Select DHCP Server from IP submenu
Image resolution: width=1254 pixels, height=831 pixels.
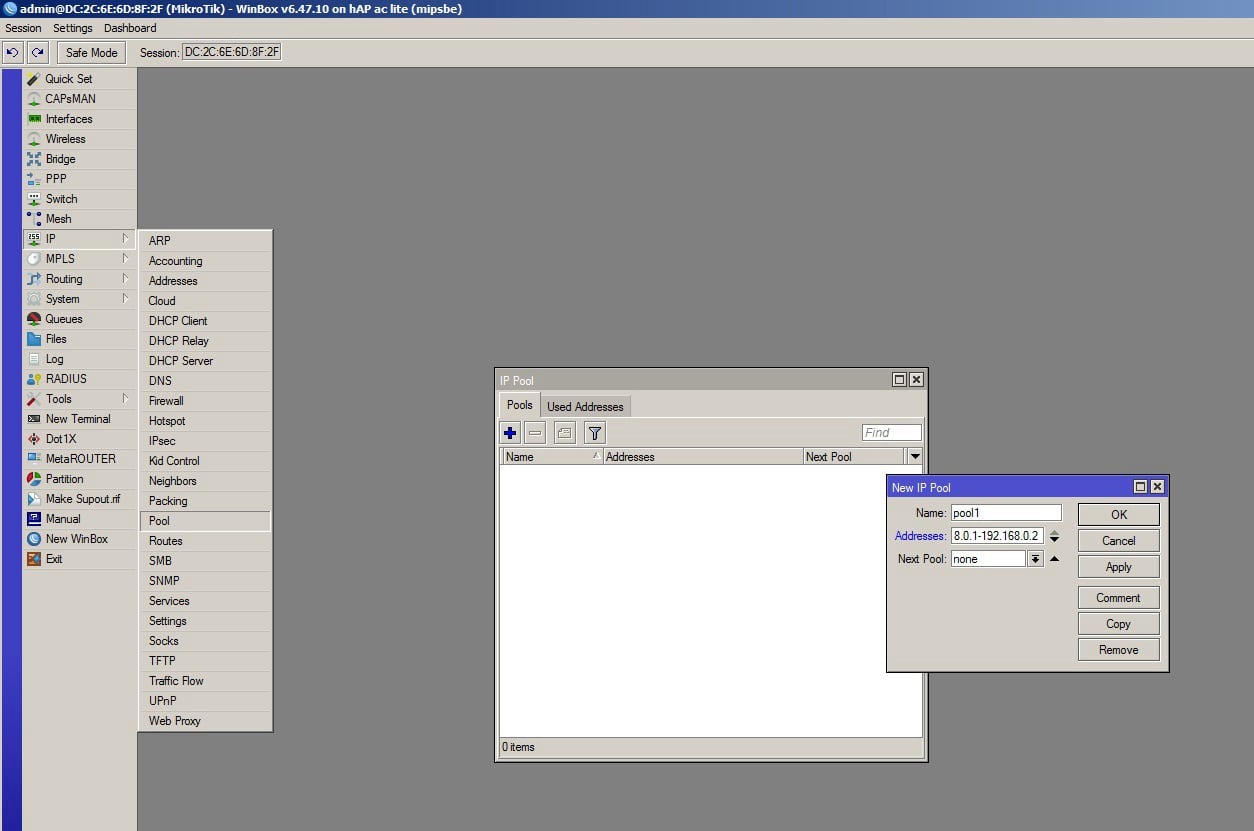coord(181,361)
